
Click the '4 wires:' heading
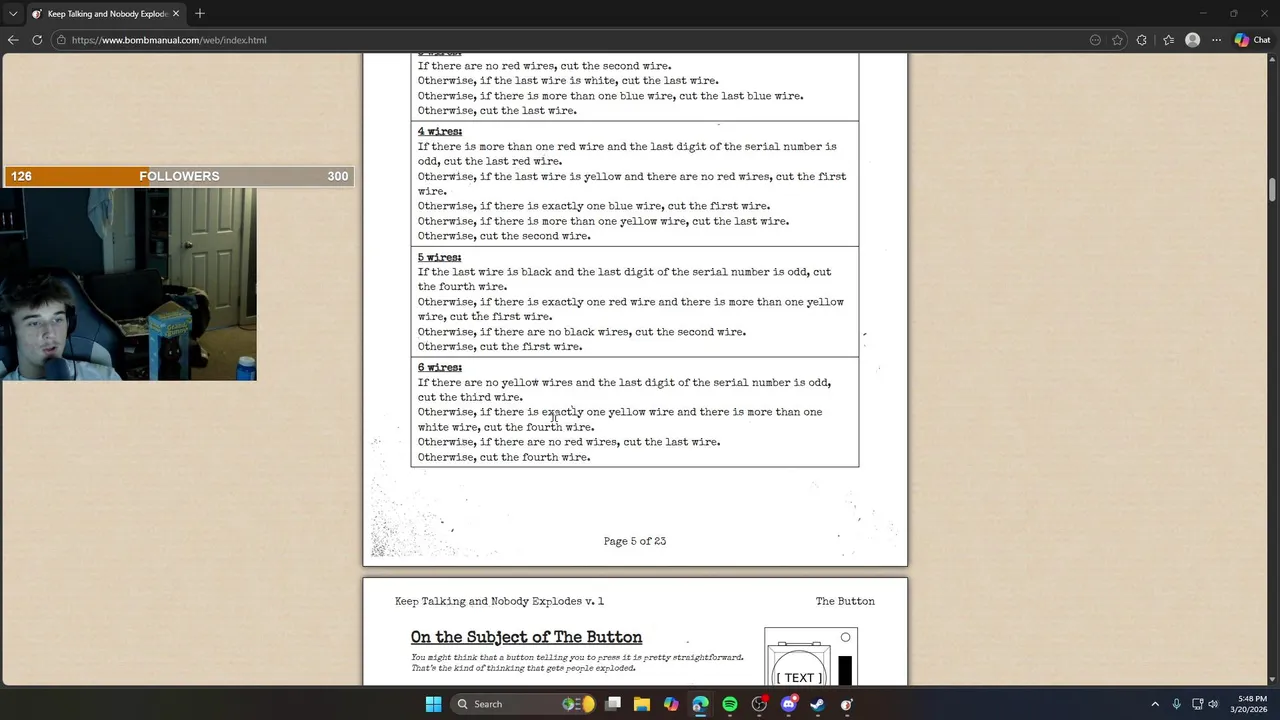pos(440,132)
